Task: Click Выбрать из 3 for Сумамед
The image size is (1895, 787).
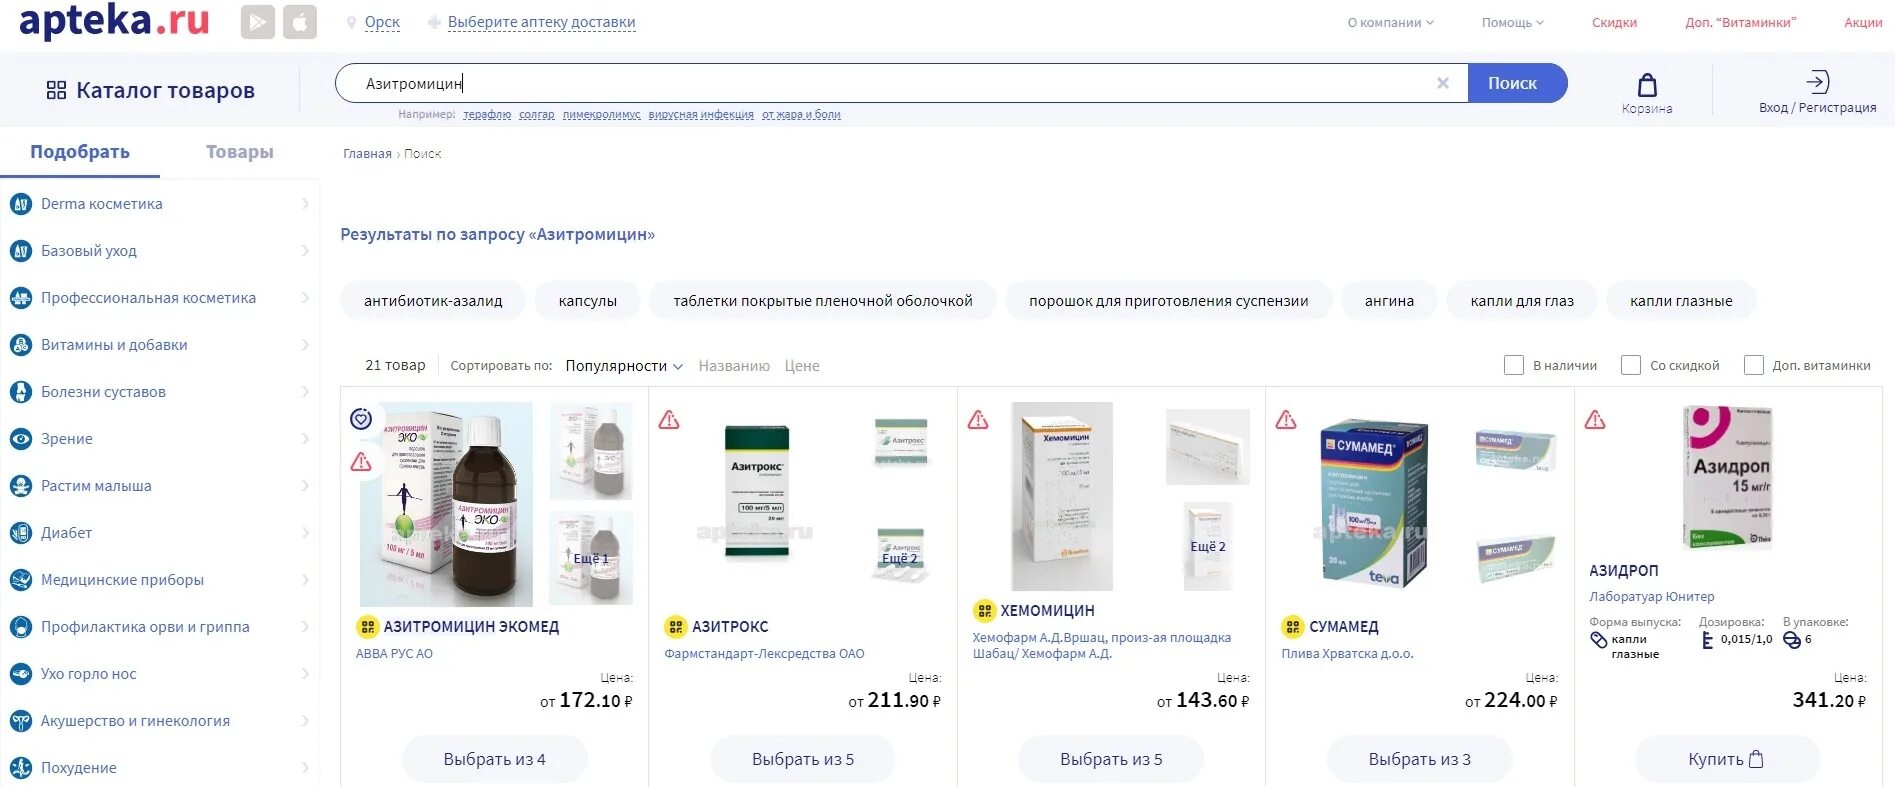Action: click(x=1420, y=759)
